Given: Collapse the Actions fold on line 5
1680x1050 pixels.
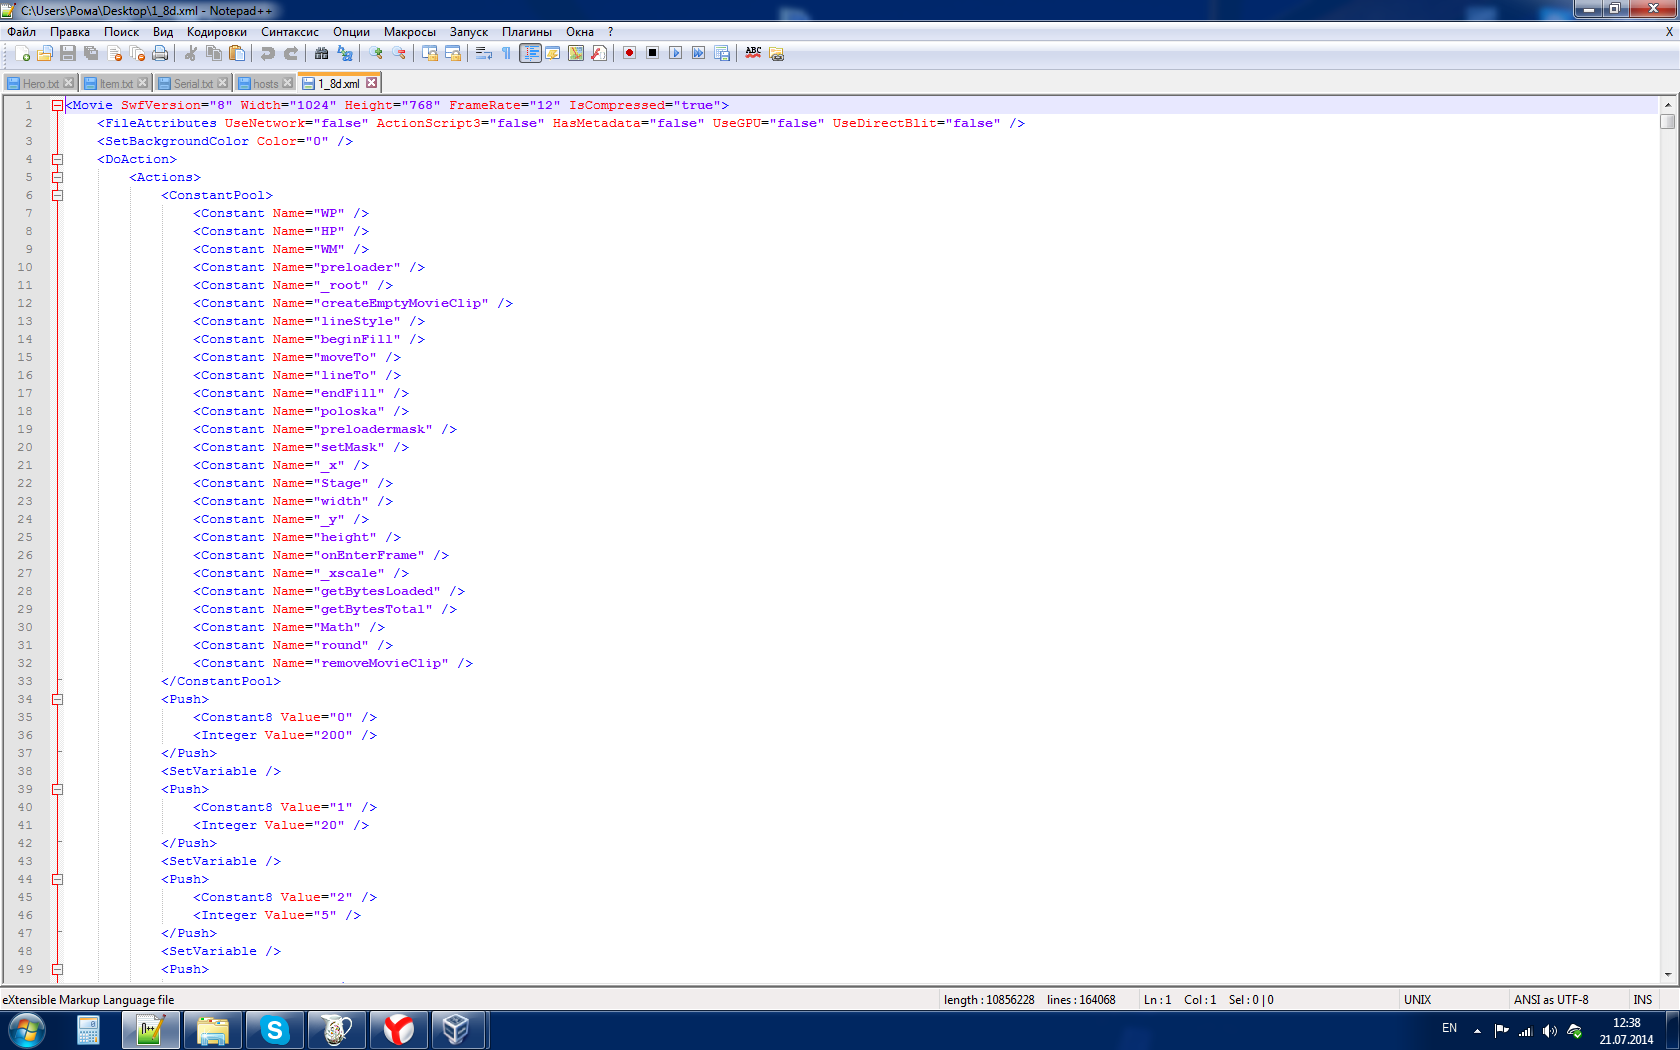Looking at the screenshot, I should 57,177.
